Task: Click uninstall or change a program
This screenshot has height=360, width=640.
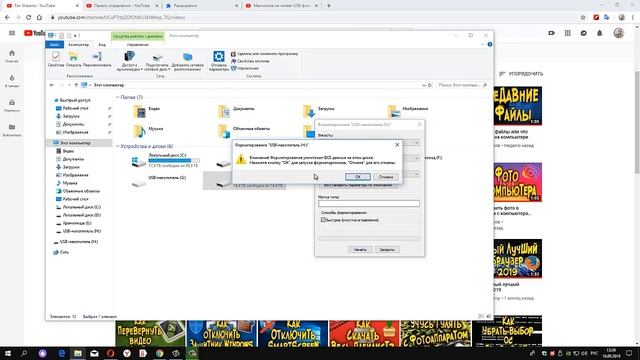Action: point(264,54)
